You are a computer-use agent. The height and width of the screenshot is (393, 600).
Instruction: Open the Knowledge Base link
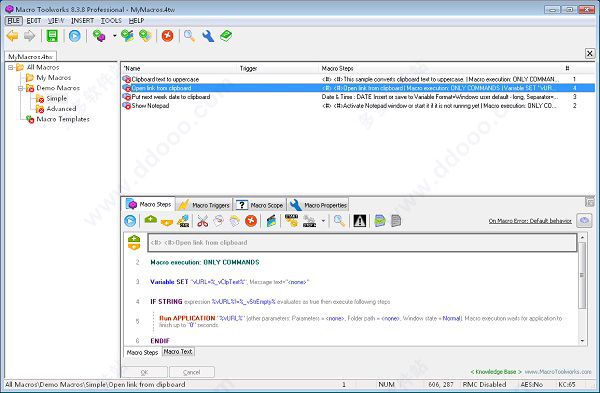pyautogui.click(x=496, y=372)
